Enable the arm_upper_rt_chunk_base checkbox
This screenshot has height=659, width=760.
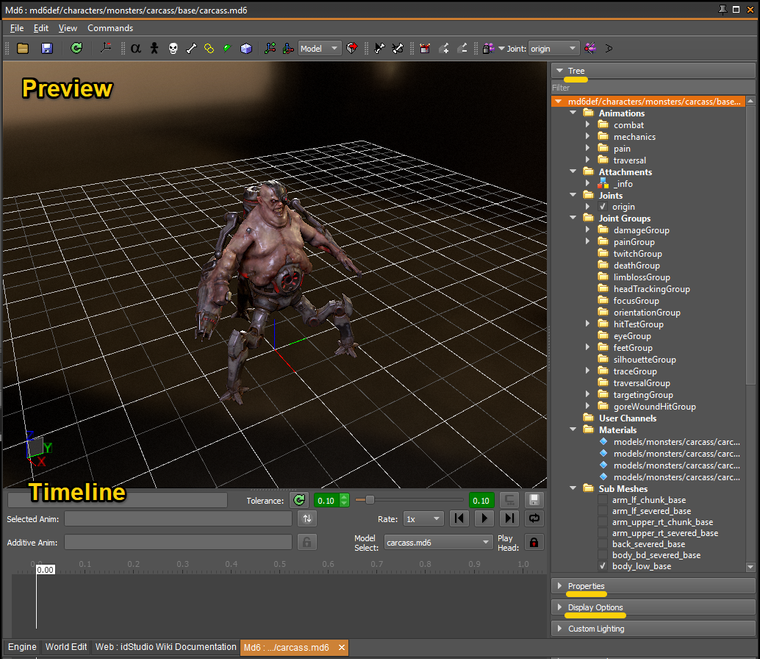click(603, 522)
